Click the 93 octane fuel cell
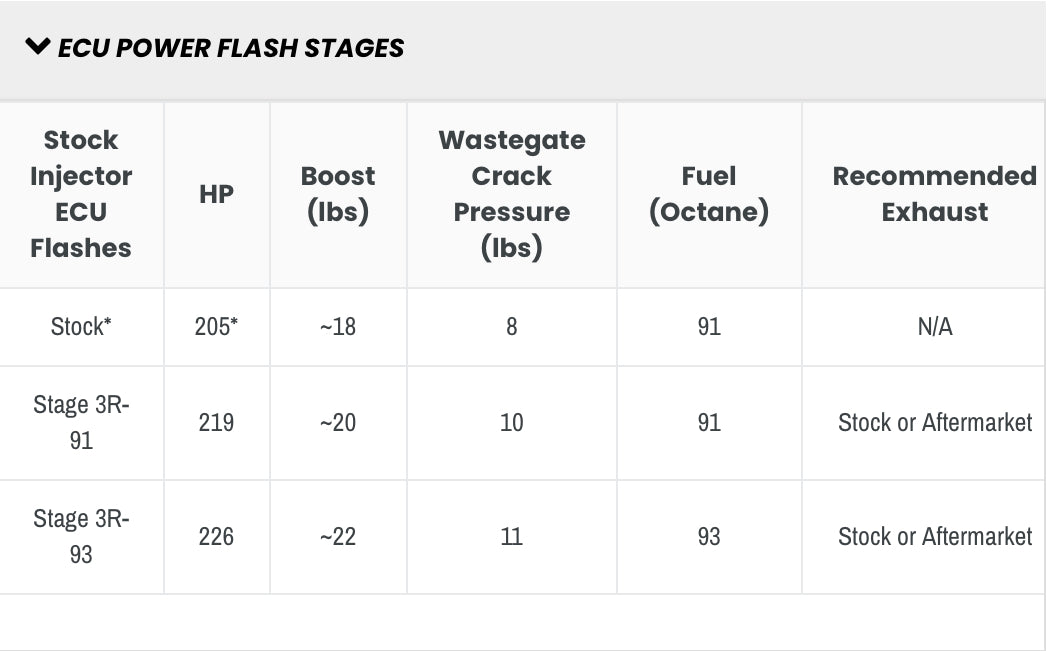Viewport: 1048px width, 651px height. tap(709, 536)
